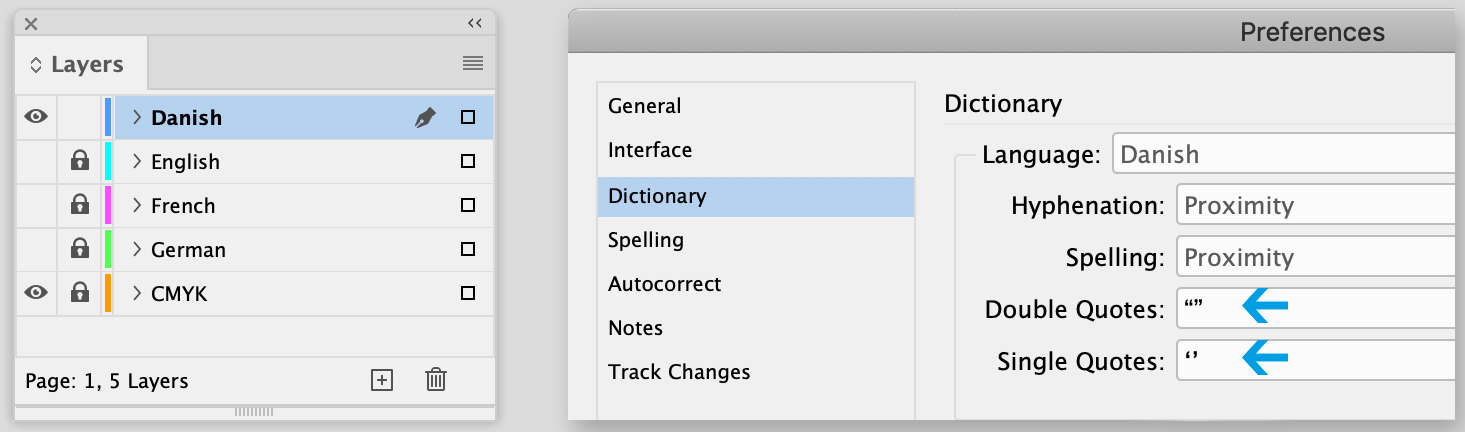Click the Delete selected layers trash icon

click(x=436, y=380)
